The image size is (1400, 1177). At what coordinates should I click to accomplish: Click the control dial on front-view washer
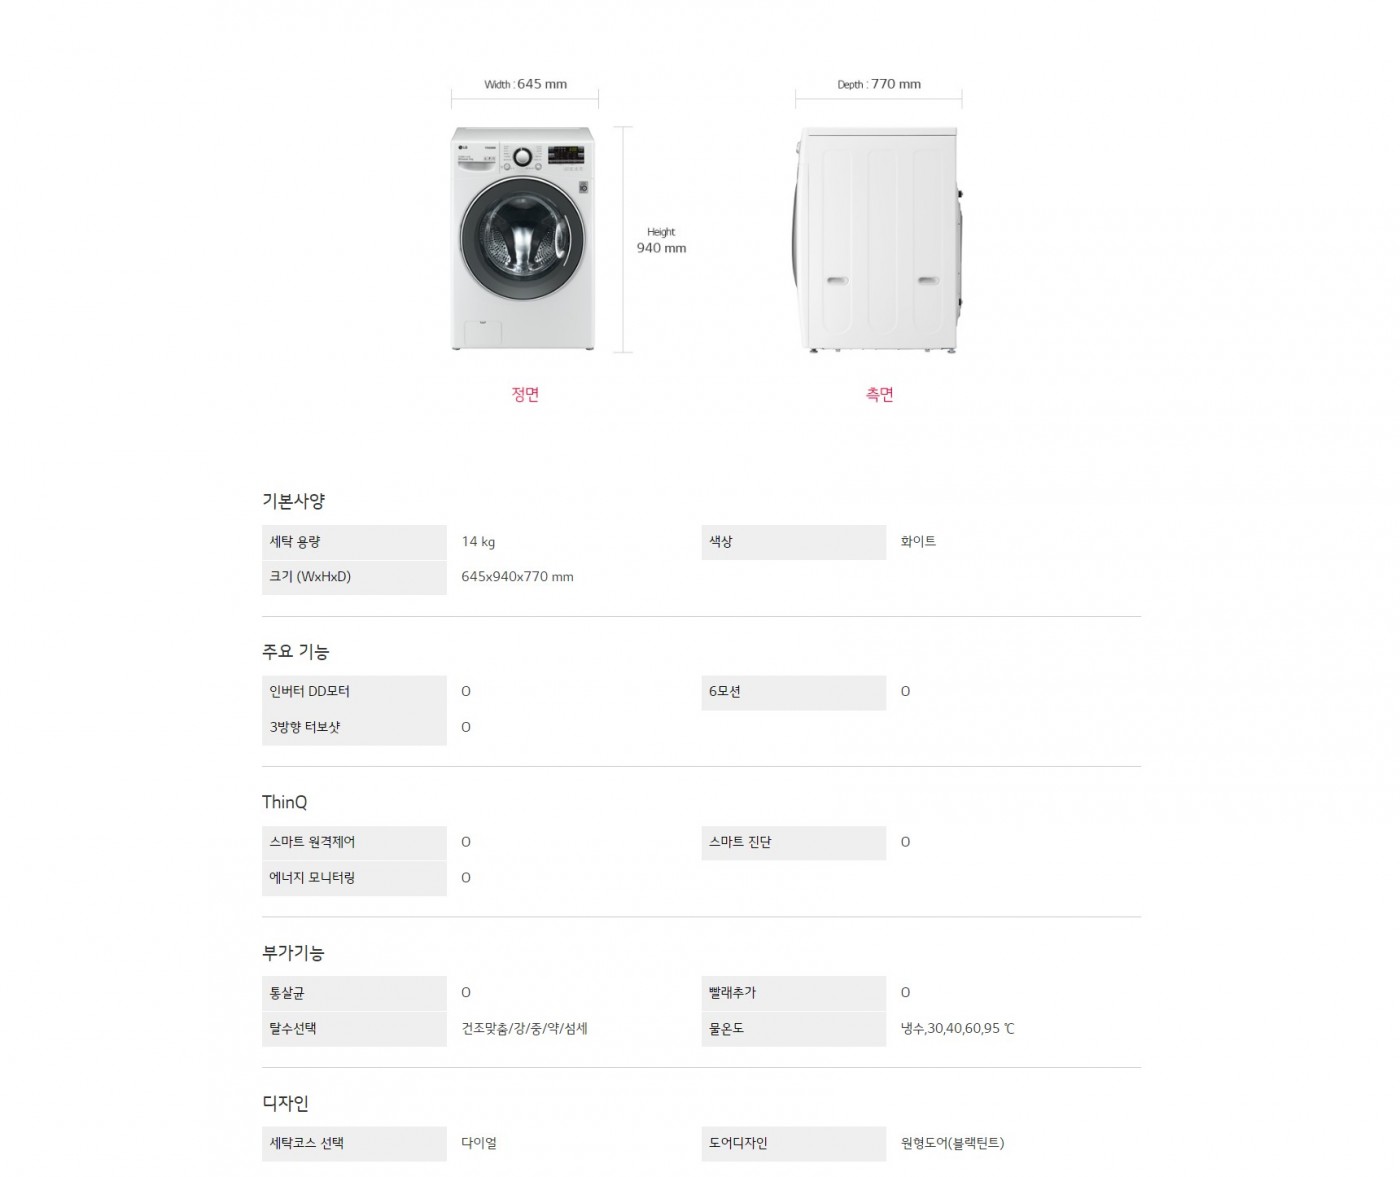[x=523, y=156]
